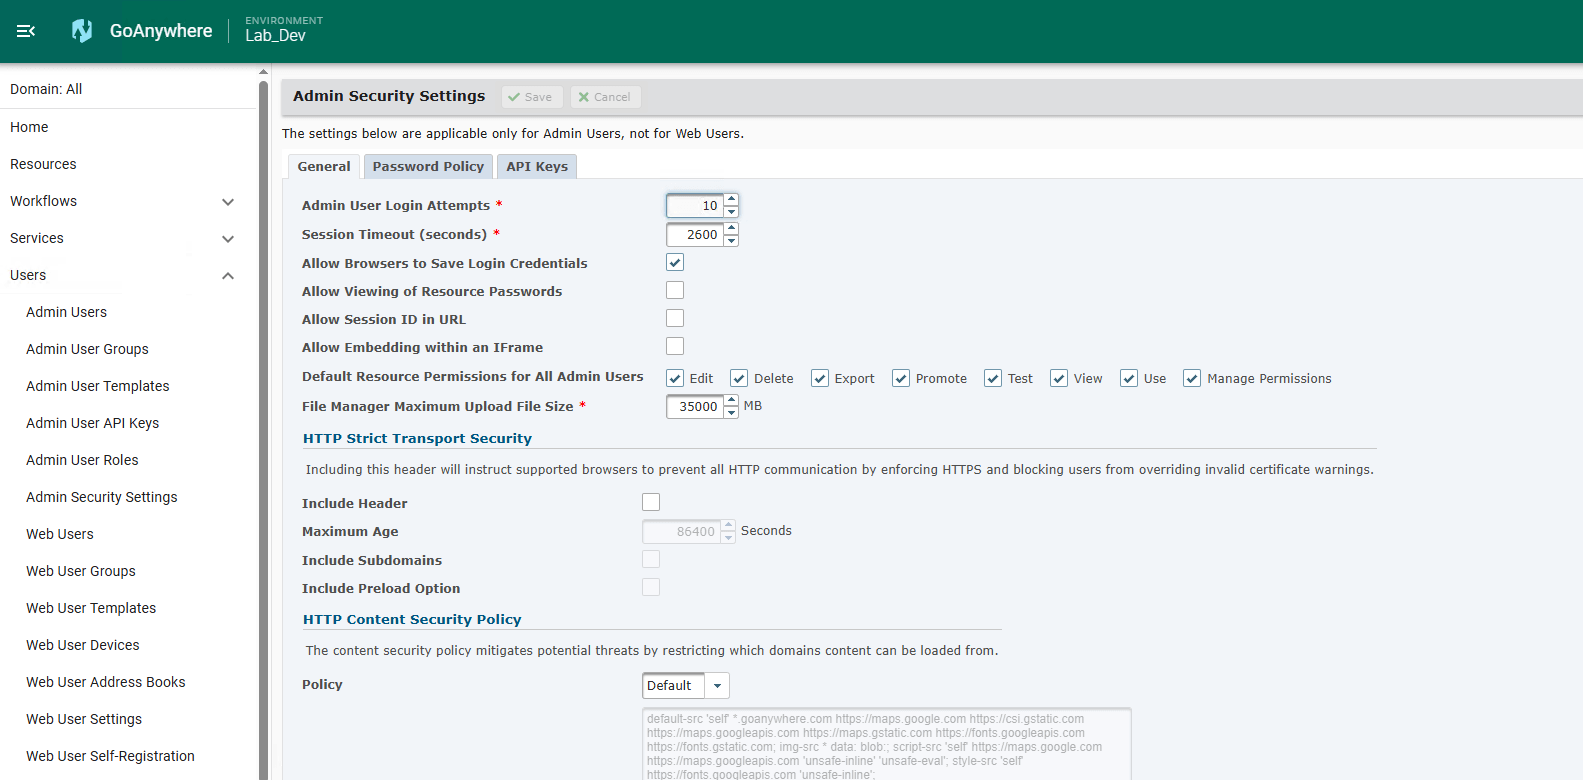Click the Cancel button
The image size is (1583, 780).
605,97
